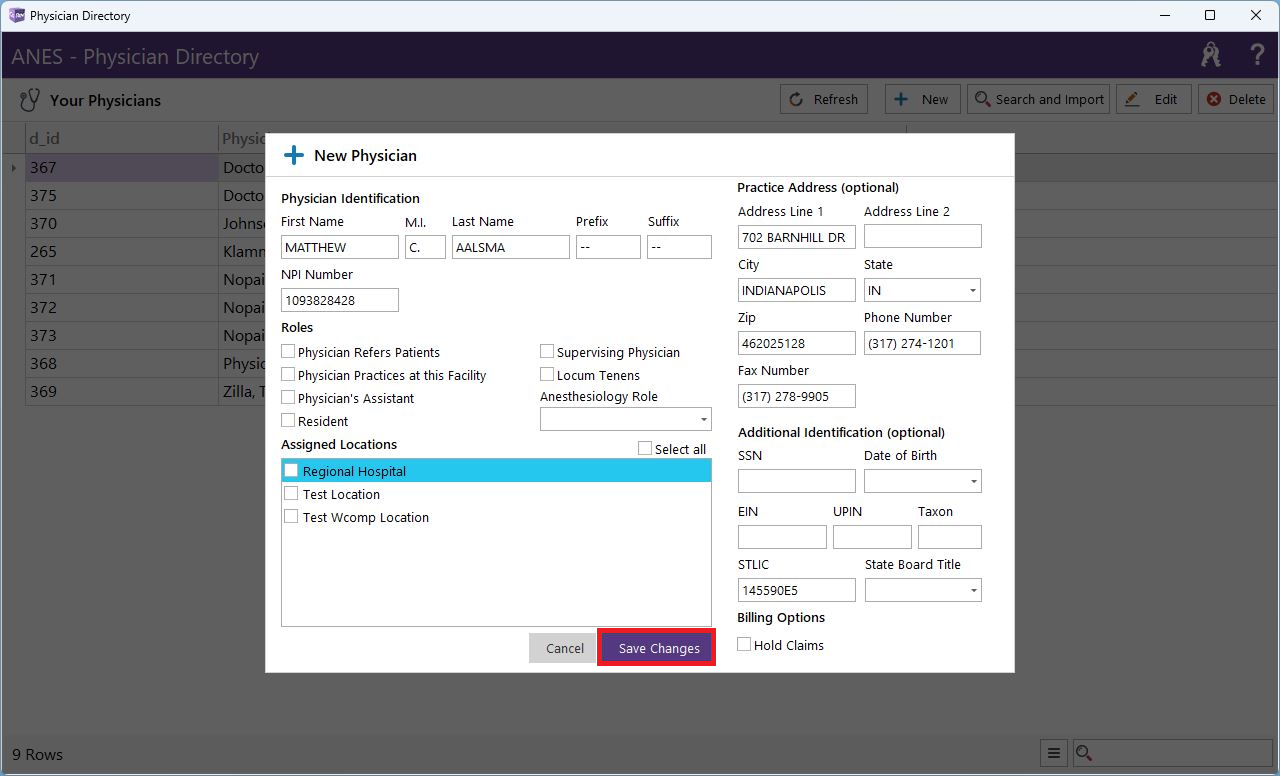
Task: Click the keys icon in header
Action: (1211, 55)
